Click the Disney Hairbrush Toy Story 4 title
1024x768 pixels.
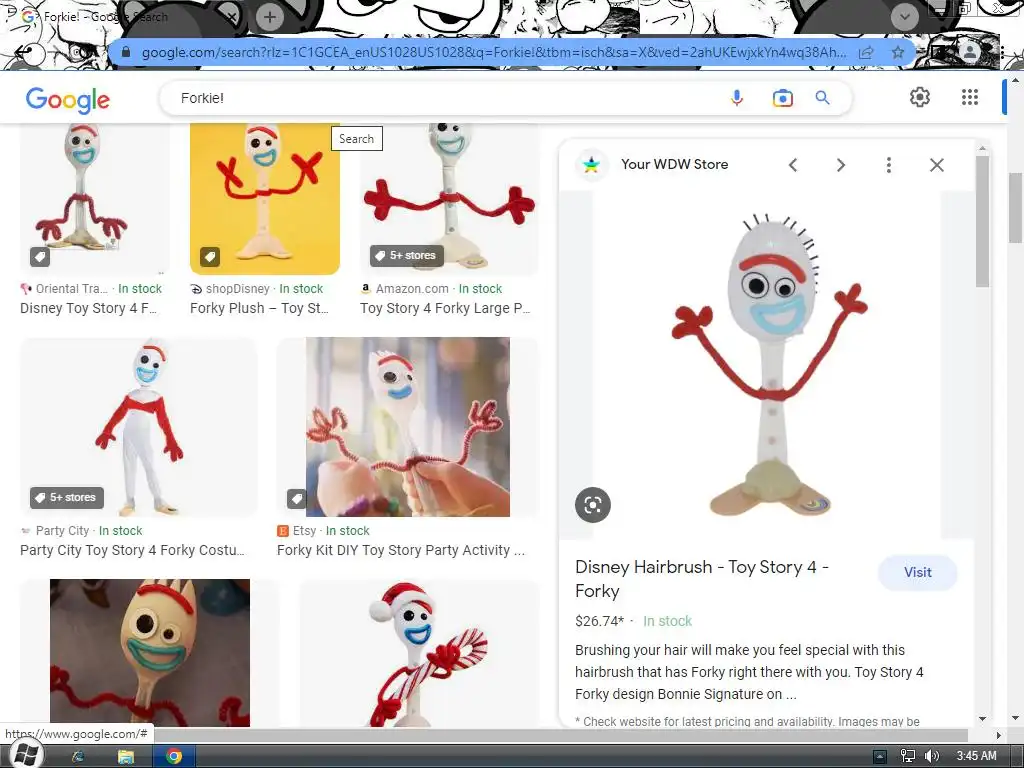[702, 579]
